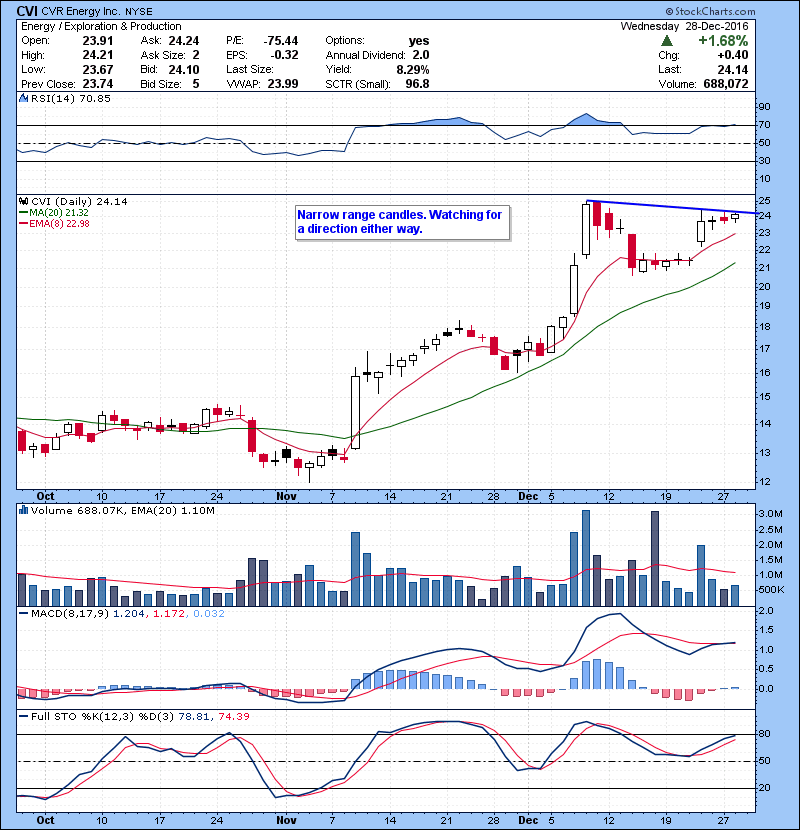Click the VWAP value 23.99
Screen dimensions: 800x830
pos(283,84)
